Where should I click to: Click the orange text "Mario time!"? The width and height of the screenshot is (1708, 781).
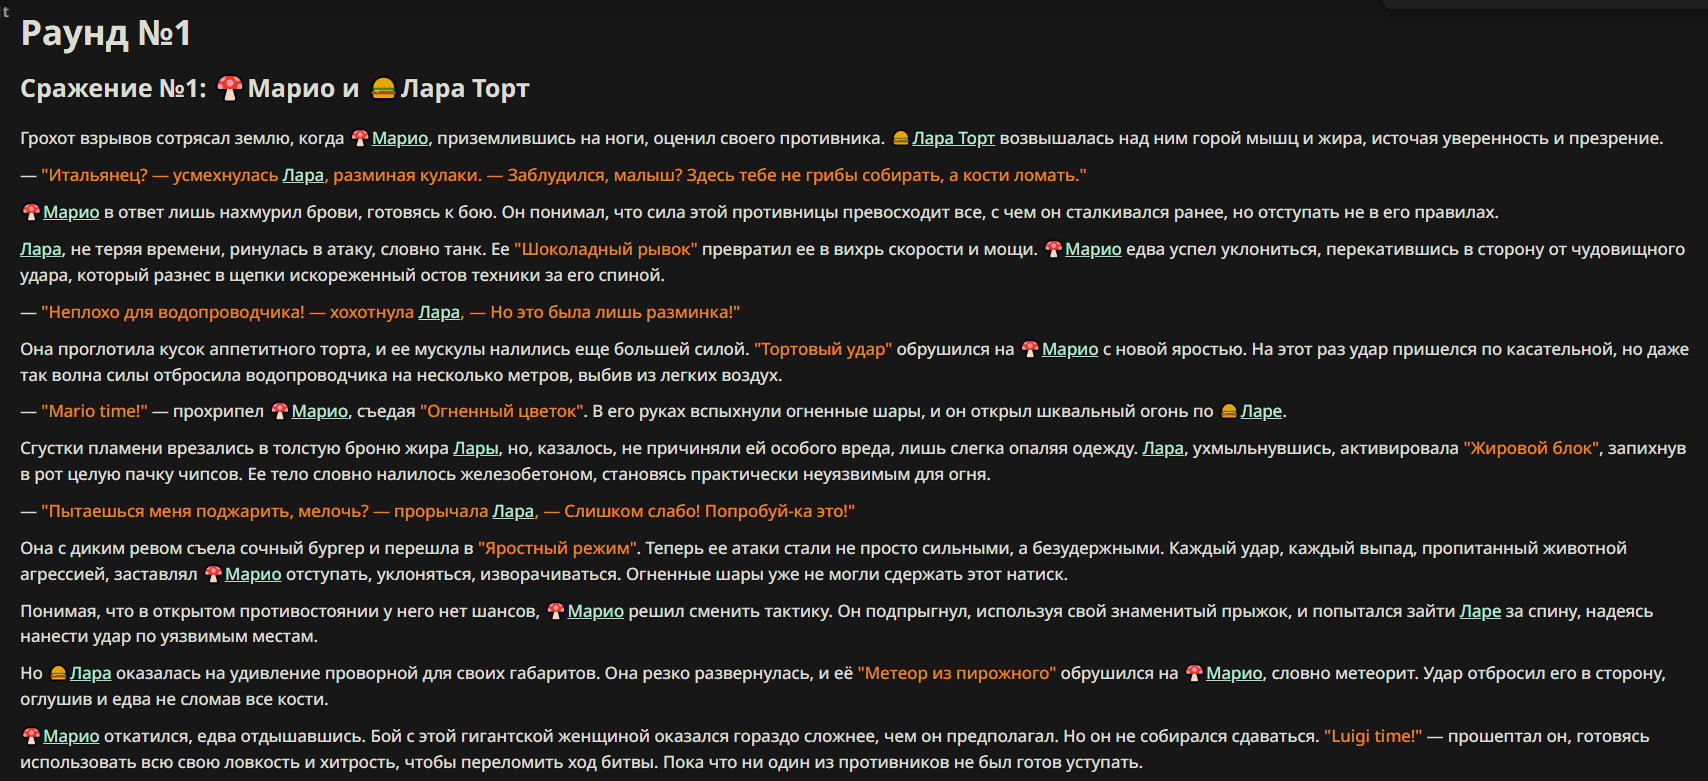(x=94, y=411)
